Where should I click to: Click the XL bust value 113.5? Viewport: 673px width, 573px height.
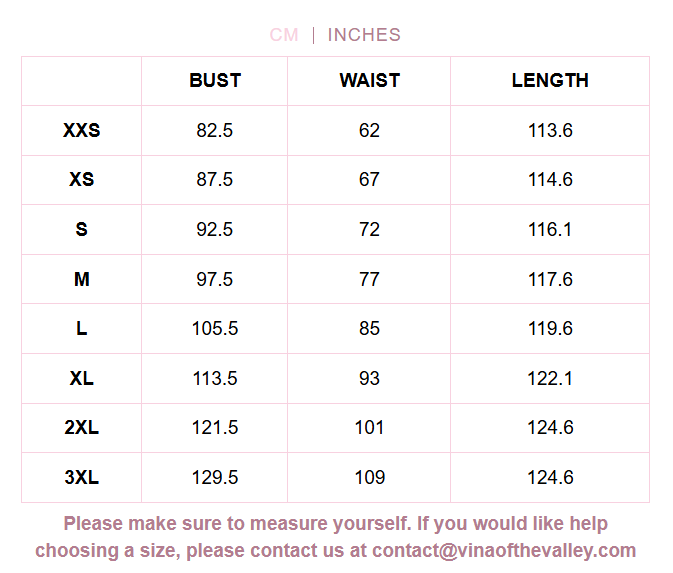pos(215,379)
